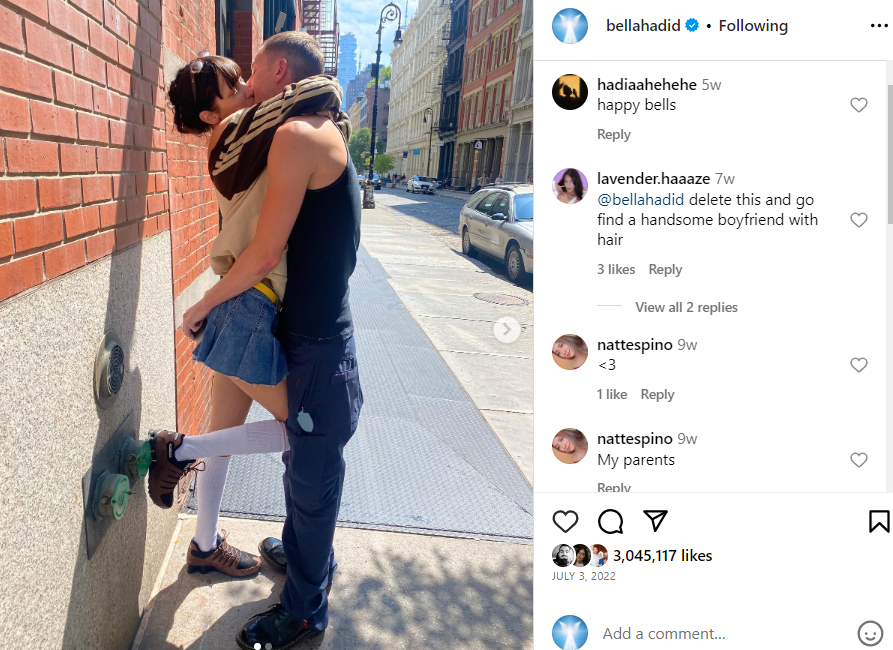This screenshot has width=893, height=650.
Task: Open bellahadid username link in header
Action: point(643,26)
